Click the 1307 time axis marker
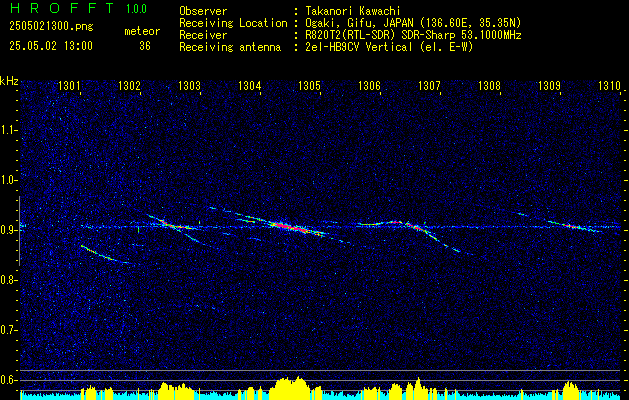The width and height of the screenshot is (629, 400). point(429,85)
